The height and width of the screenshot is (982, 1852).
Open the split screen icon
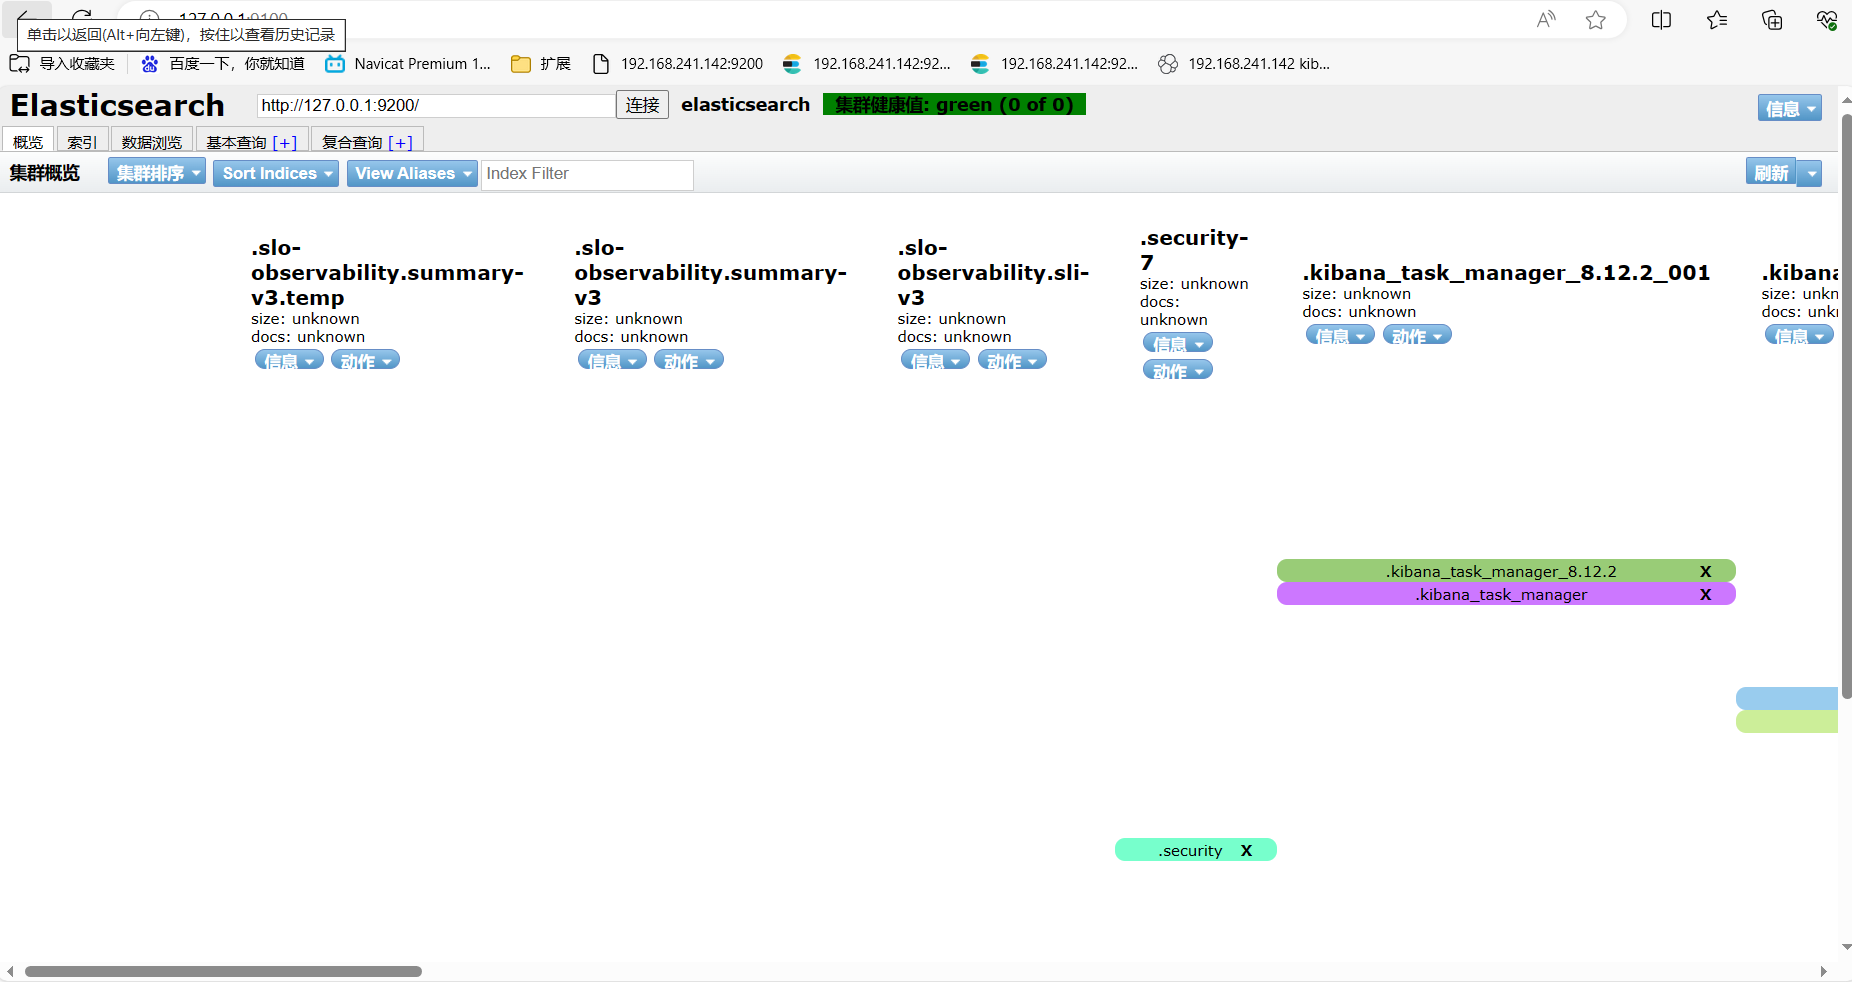[1661, 20]
